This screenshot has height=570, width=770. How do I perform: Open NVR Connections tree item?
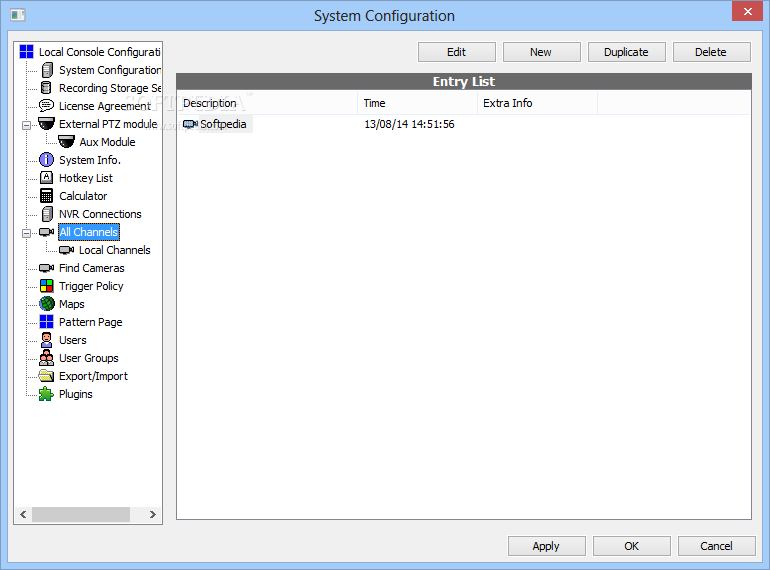point(100,214)
